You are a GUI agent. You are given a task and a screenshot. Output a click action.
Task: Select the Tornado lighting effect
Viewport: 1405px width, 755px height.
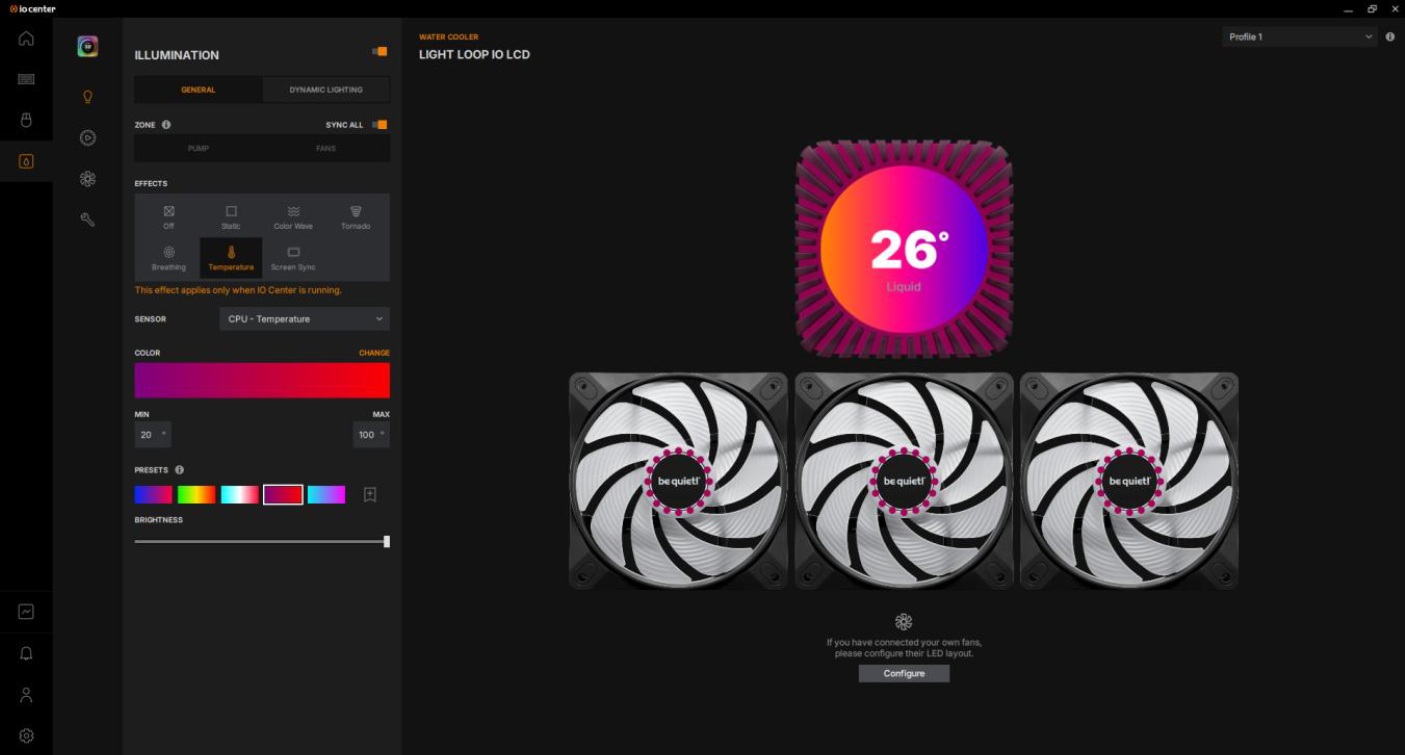[x=356, y=216]
